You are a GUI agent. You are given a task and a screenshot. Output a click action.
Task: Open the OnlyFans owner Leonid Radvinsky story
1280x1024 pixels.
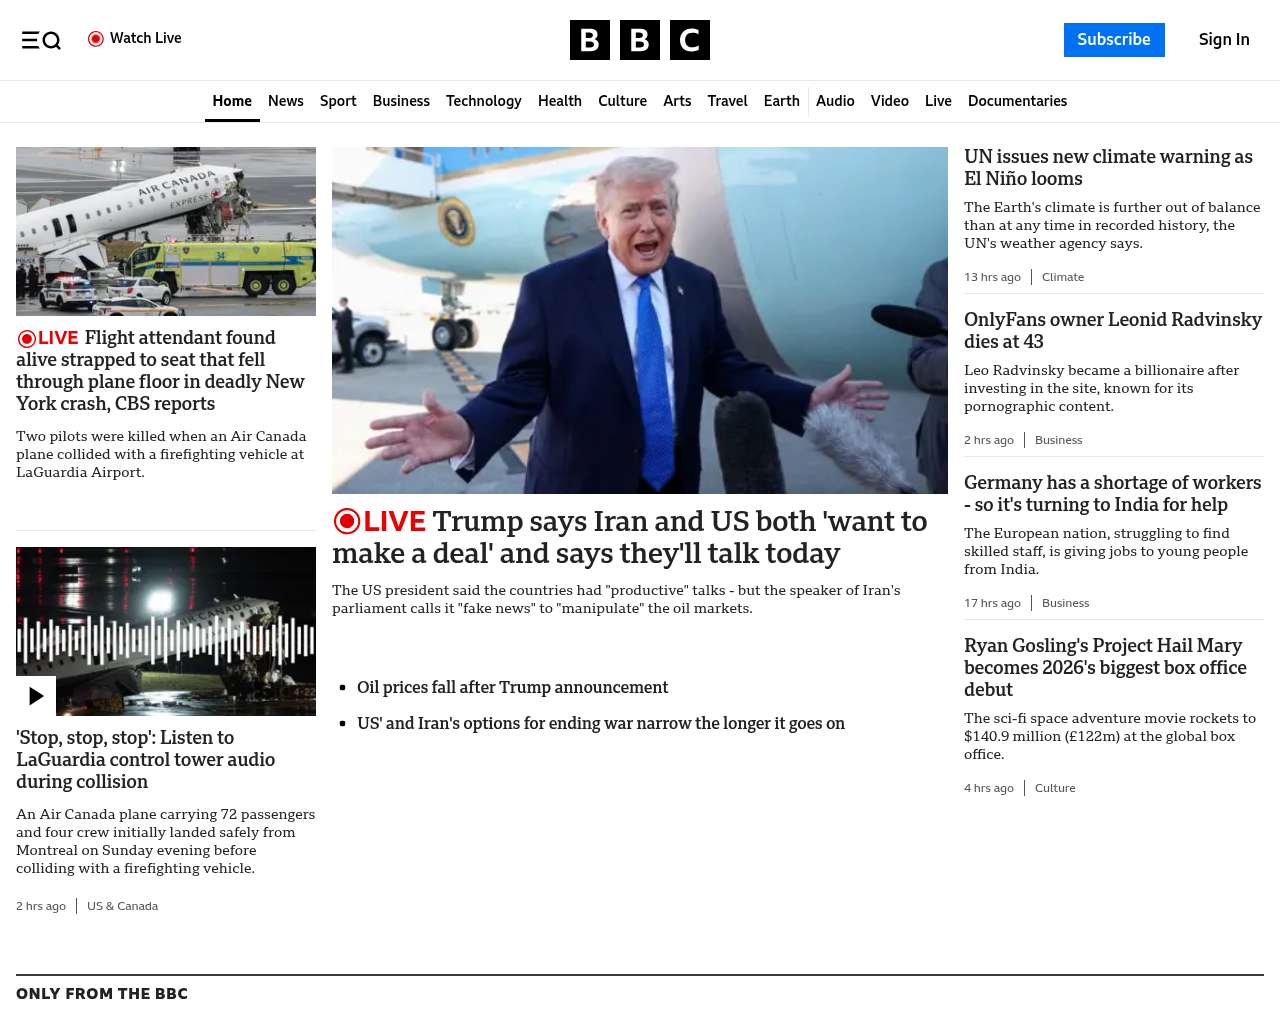[1113, 330]
